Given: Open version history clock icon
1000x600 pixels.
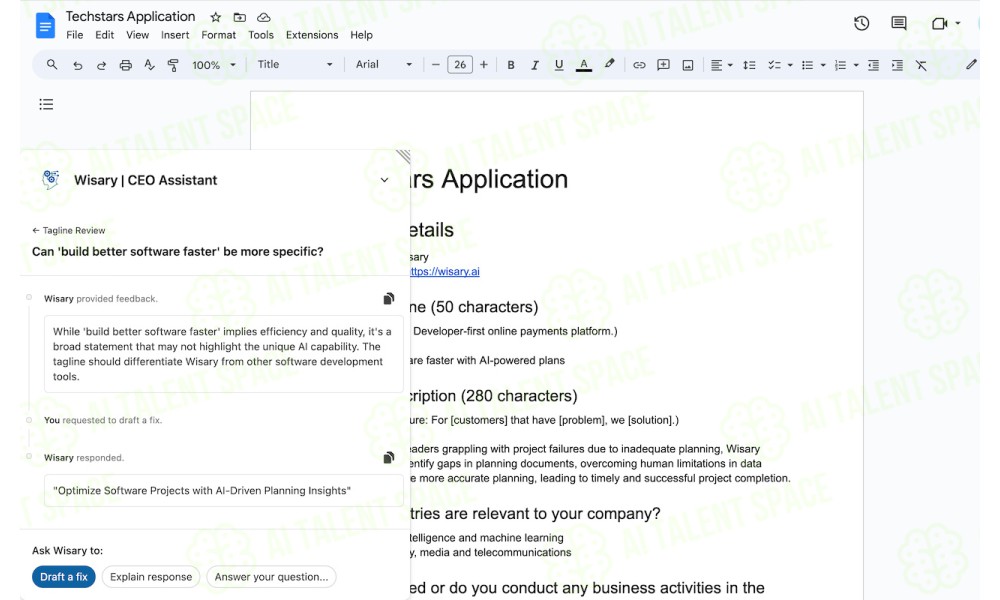Looking at the screenshot, I should (862, 24).
